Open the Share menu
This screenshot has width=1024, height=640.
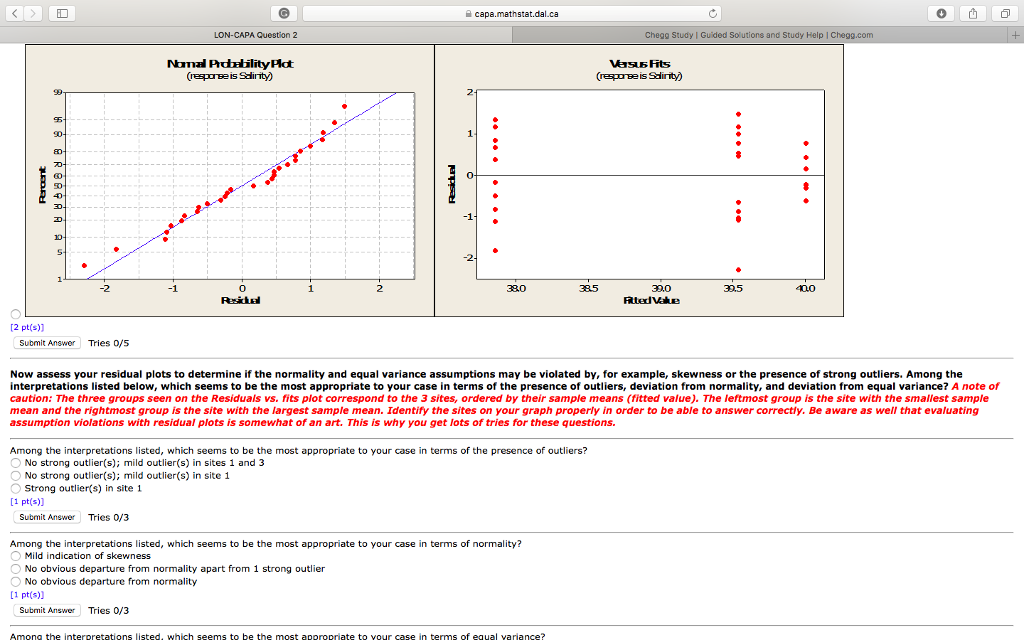971,13
